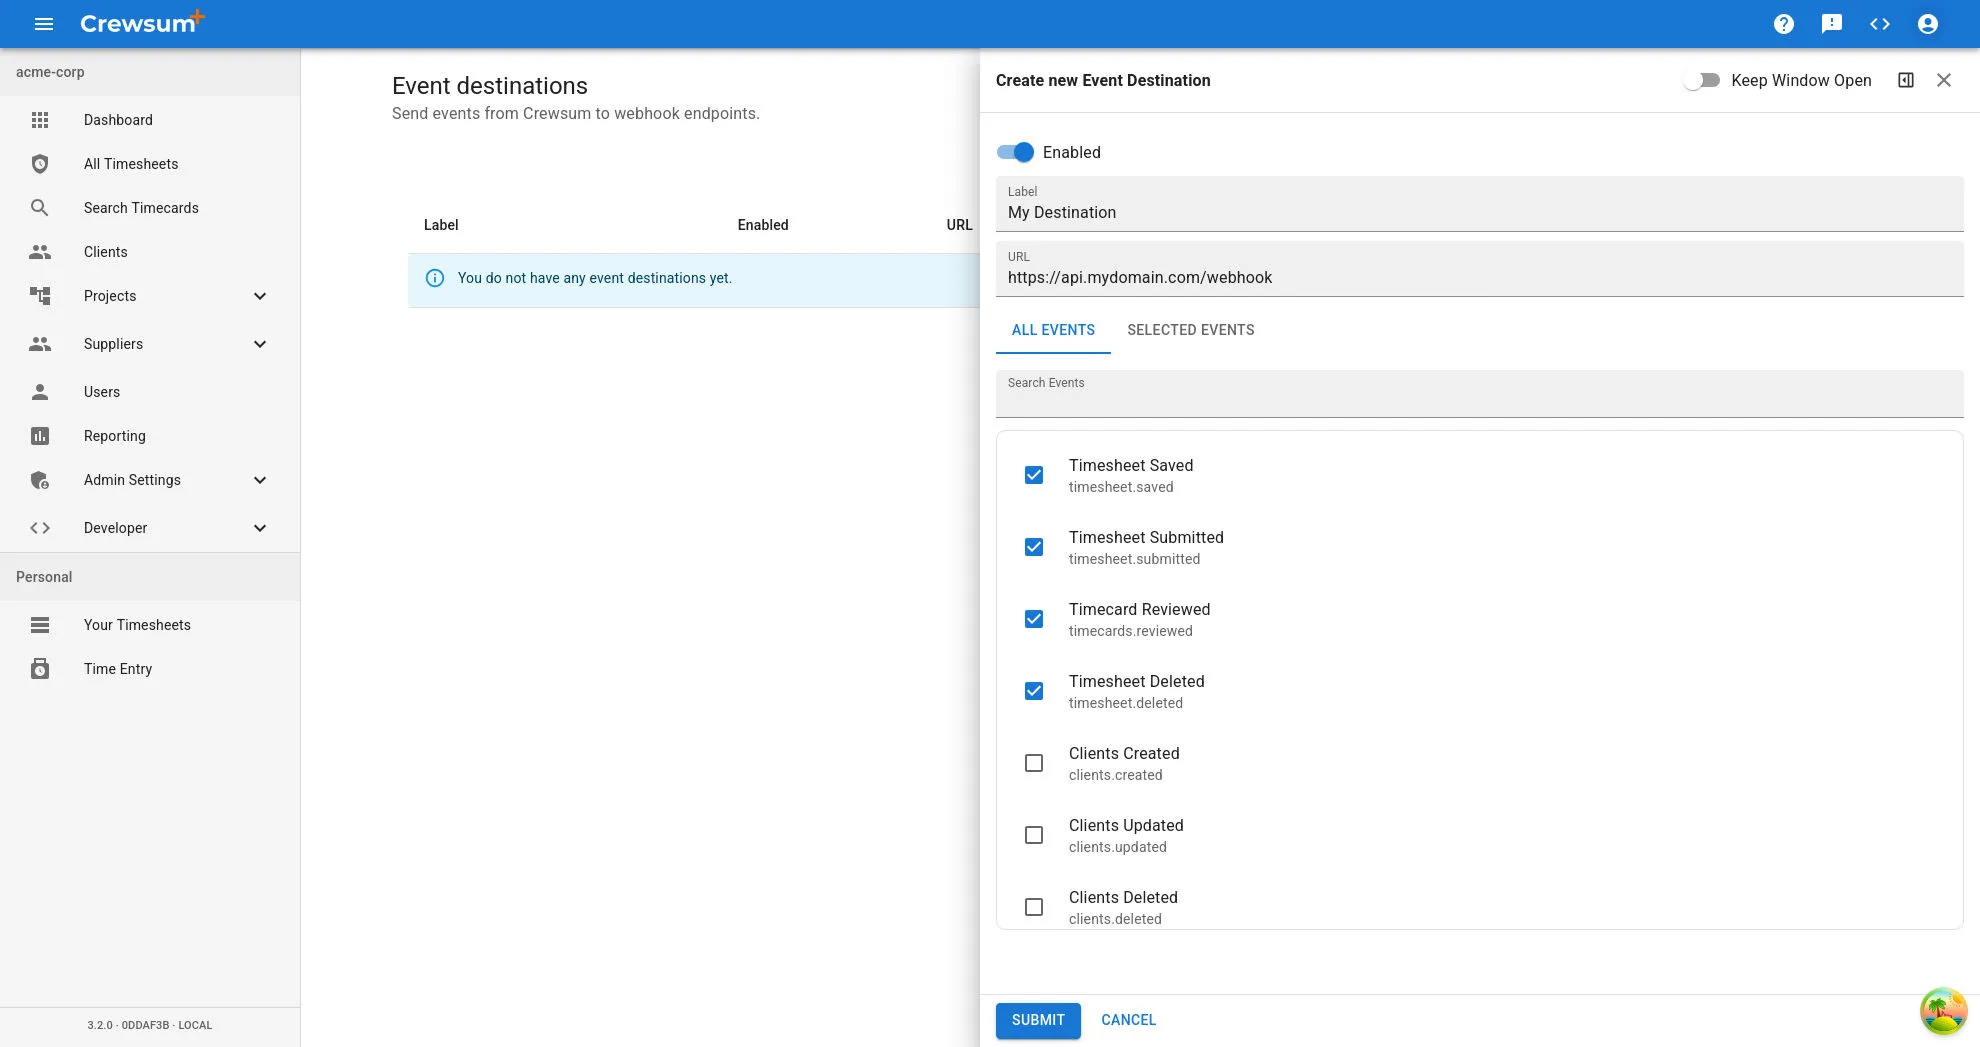Focus the Search Events input field
This screenshot has height=1047, width=1980.
click(1478, 398)
